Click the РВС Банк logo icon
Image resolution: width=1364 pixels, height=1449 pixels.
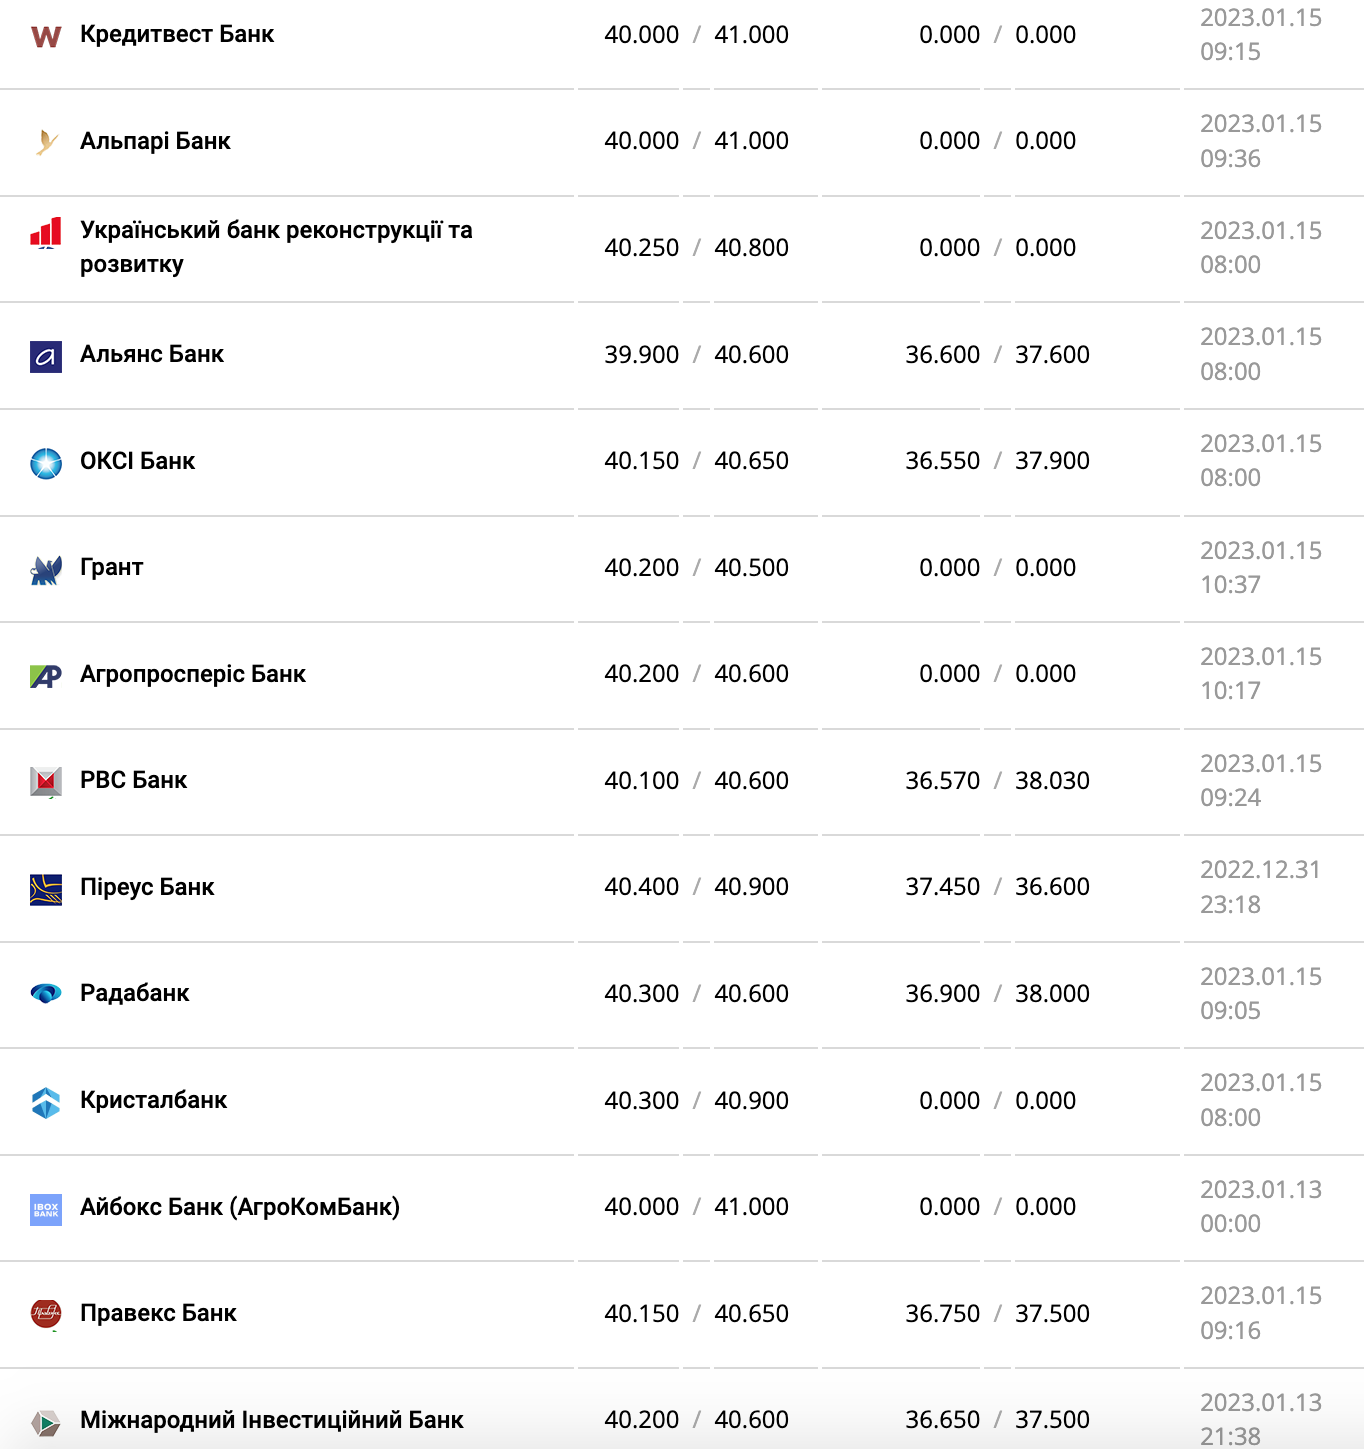click(46, 782)
